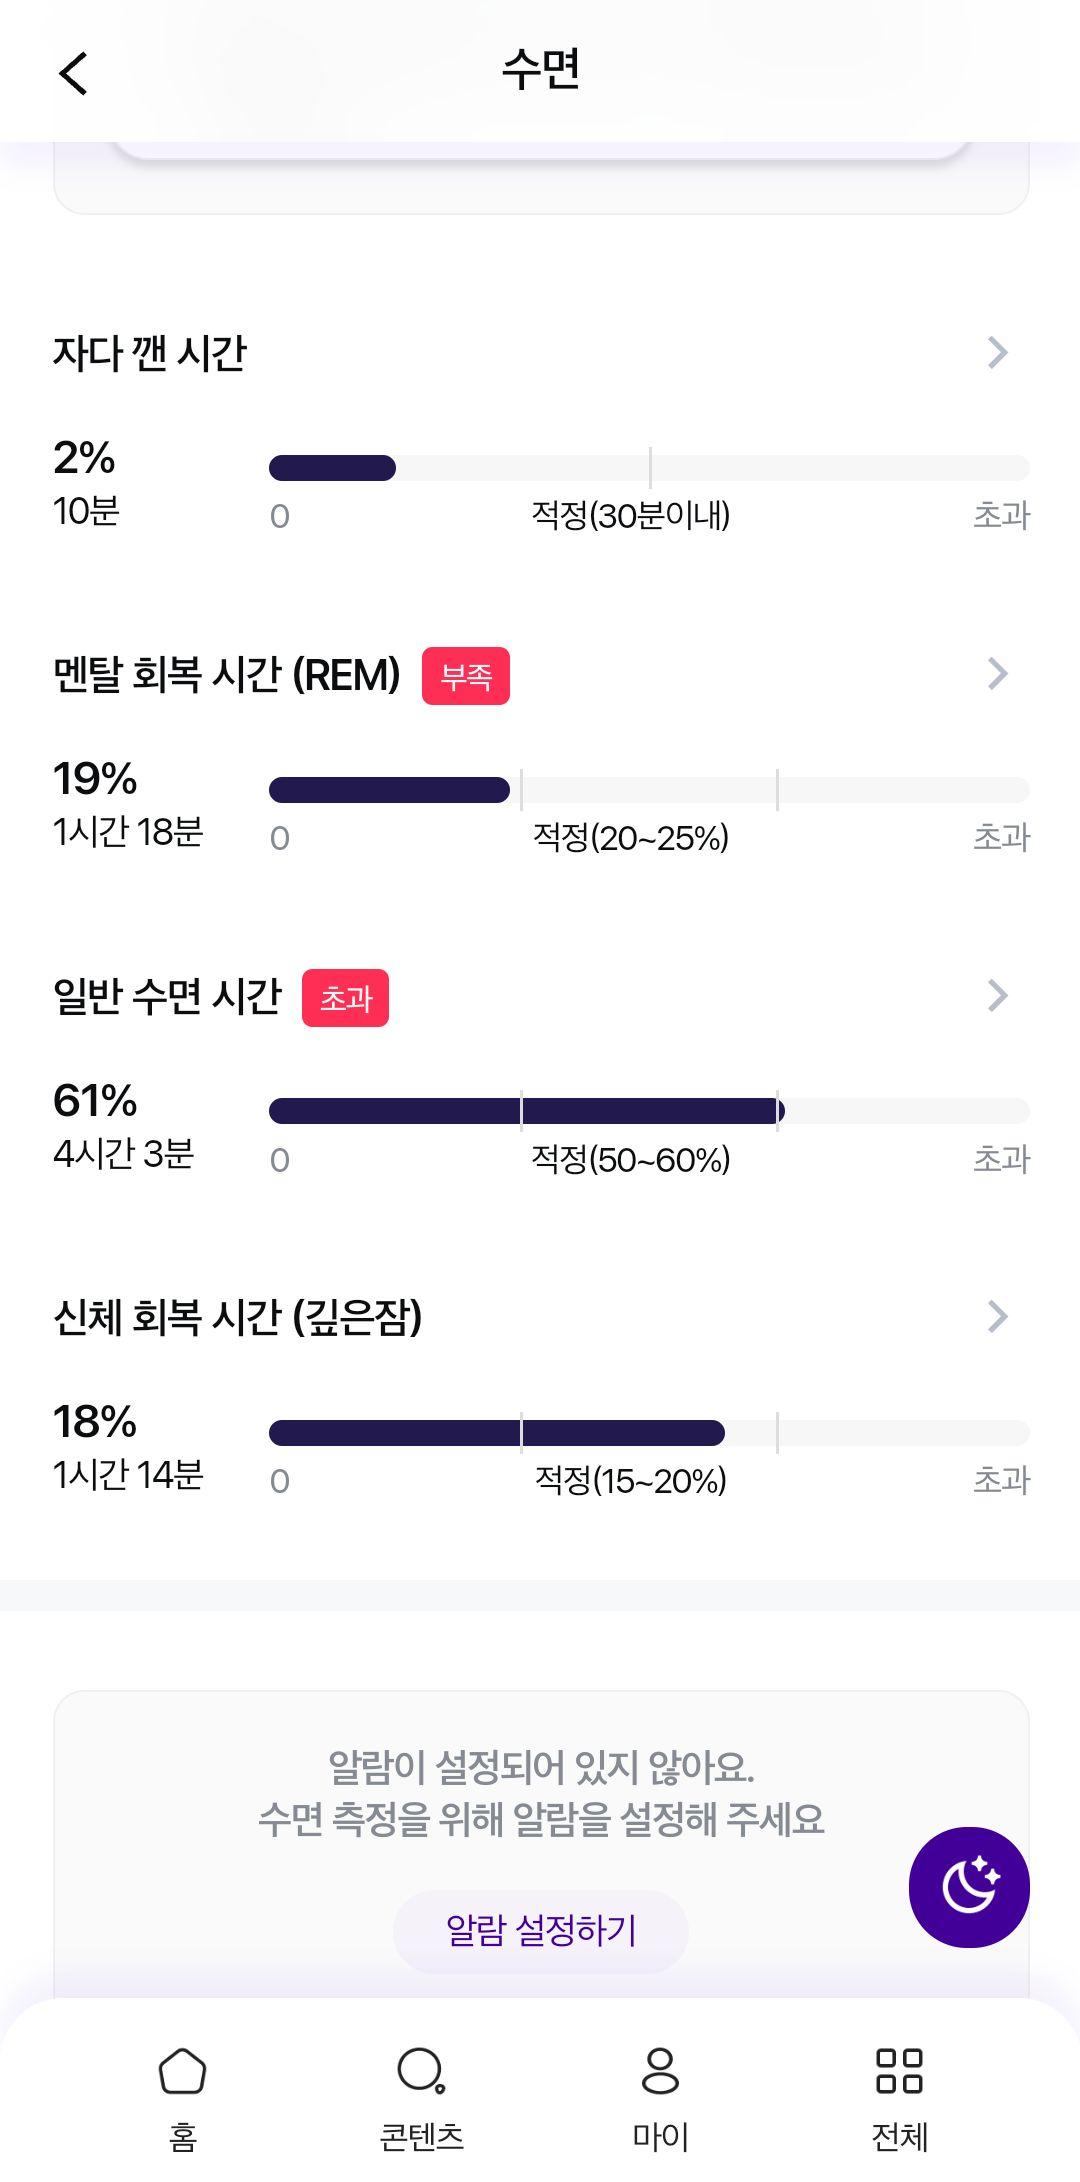
Task: Go back using the top-left arrow
Action: tap(73, 73)
